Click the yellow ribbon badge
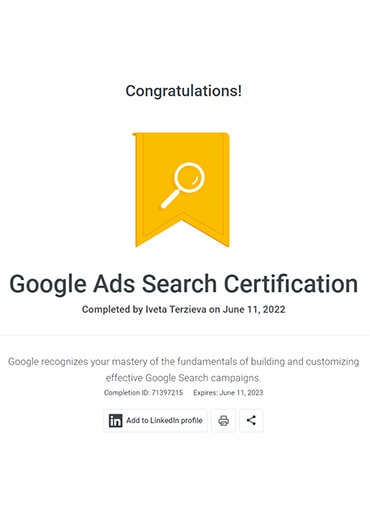 click(x=182, y=190)
